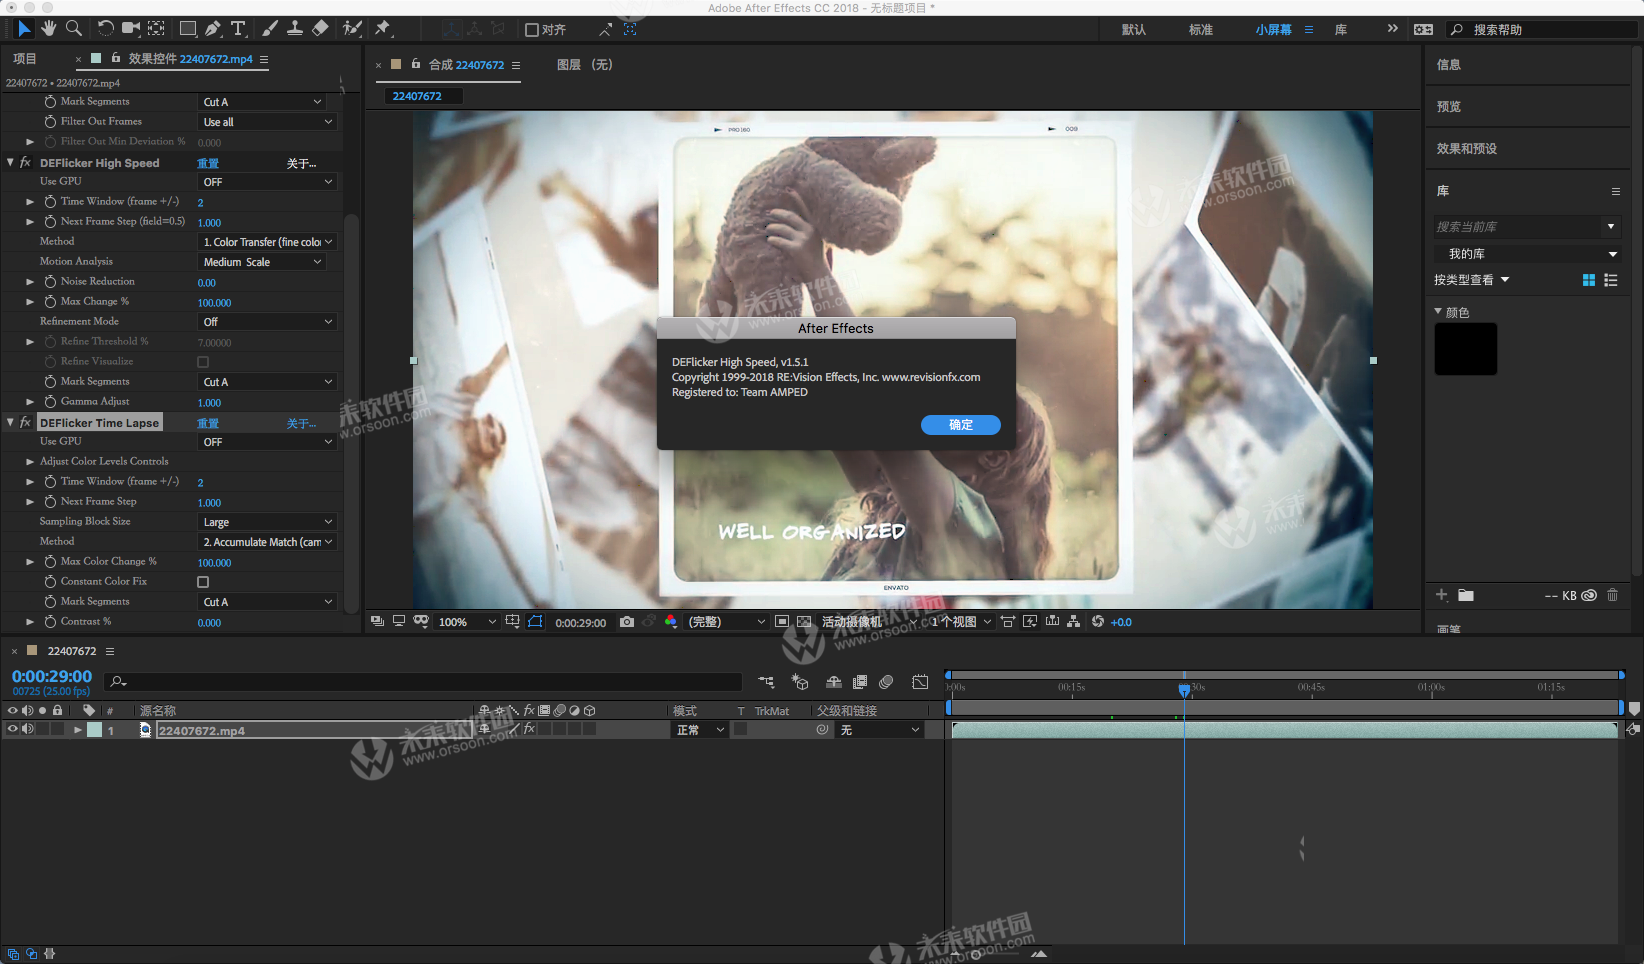This screenshot has width=1644, height=964.
Task: Toggle stopwatch for Gamma Adjust
Action: tap(50, 402)
